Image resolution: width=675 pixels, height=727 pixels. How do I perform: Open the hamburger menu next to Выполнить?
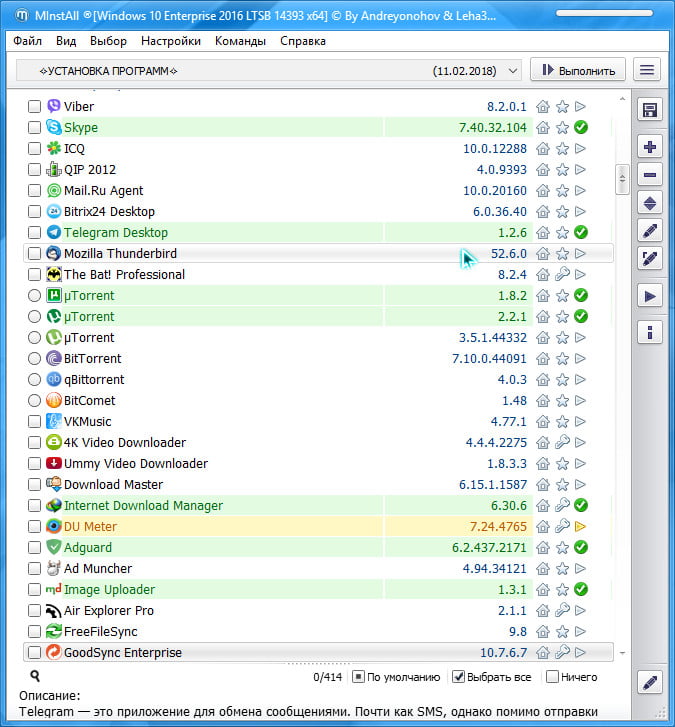pyautogui.click(x=648, y=70)
